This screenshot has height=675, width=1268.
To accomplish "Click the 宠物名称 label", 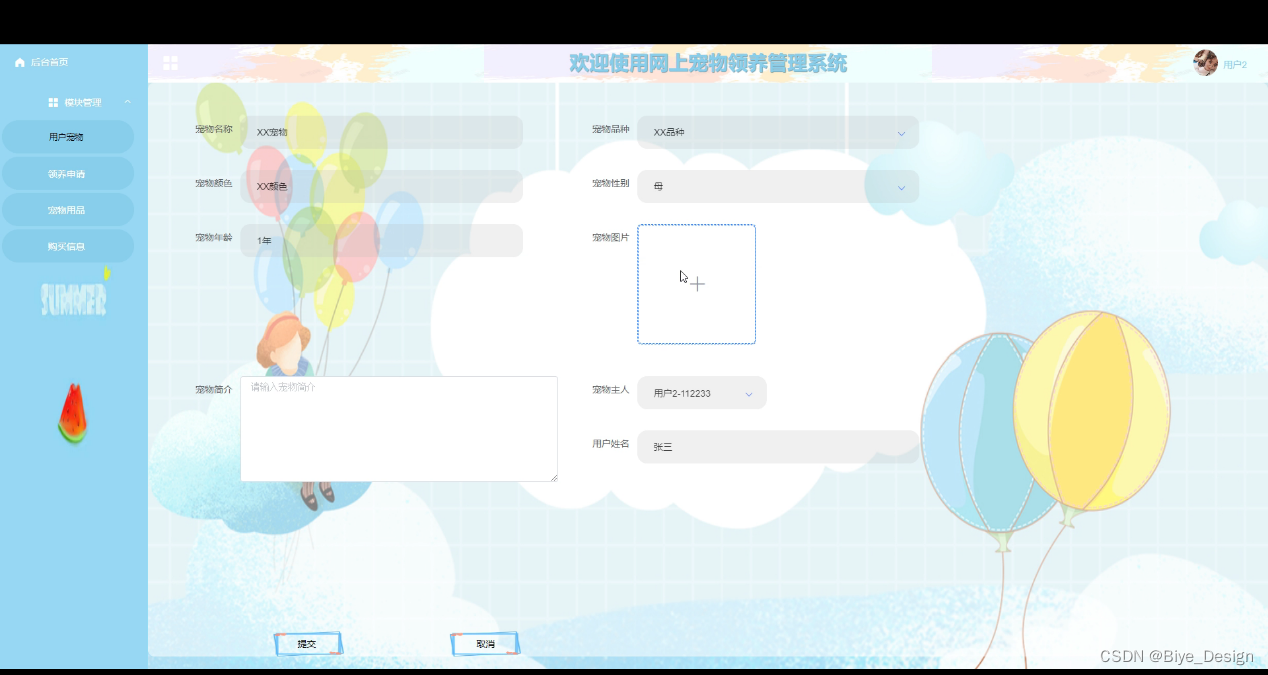I will point(214,129).
